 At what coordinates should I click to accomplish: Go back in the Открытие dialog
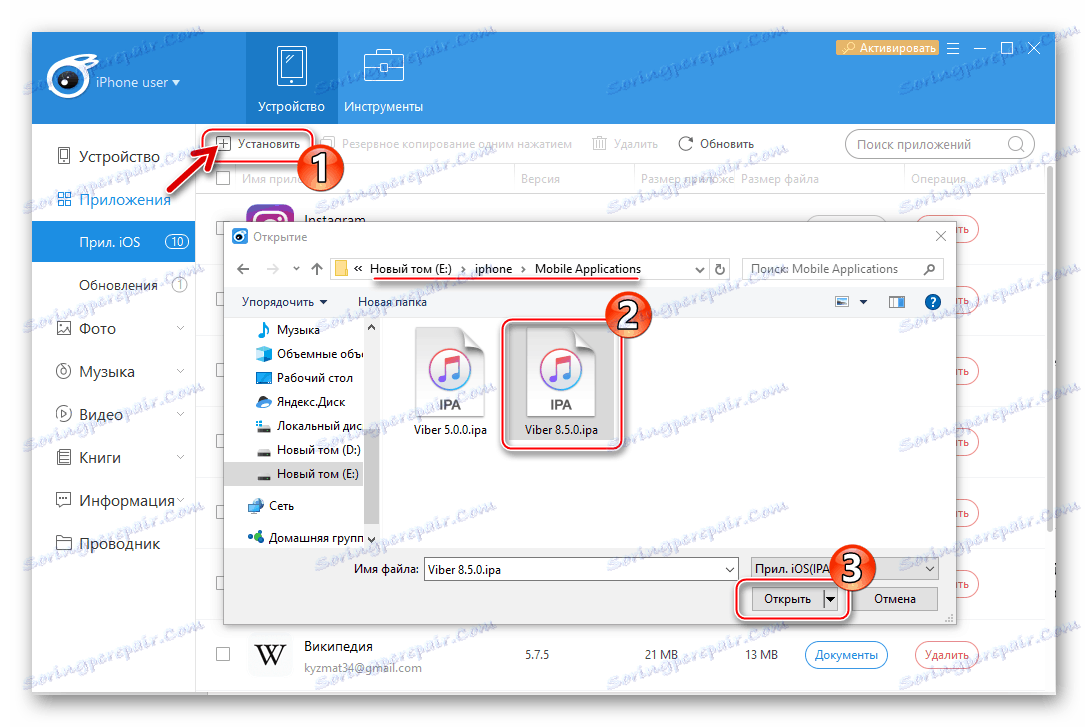tap(243, 269)
